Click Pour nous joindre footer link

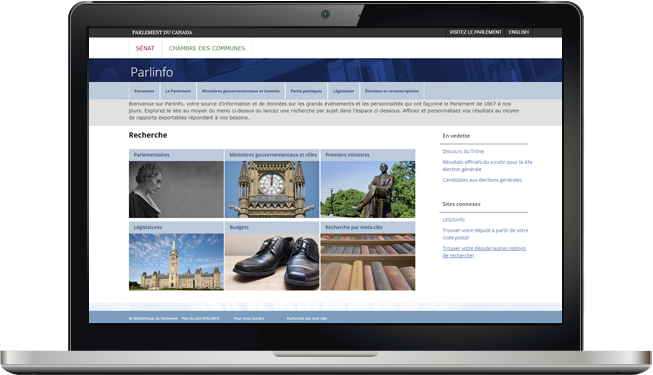click(249, 318)
